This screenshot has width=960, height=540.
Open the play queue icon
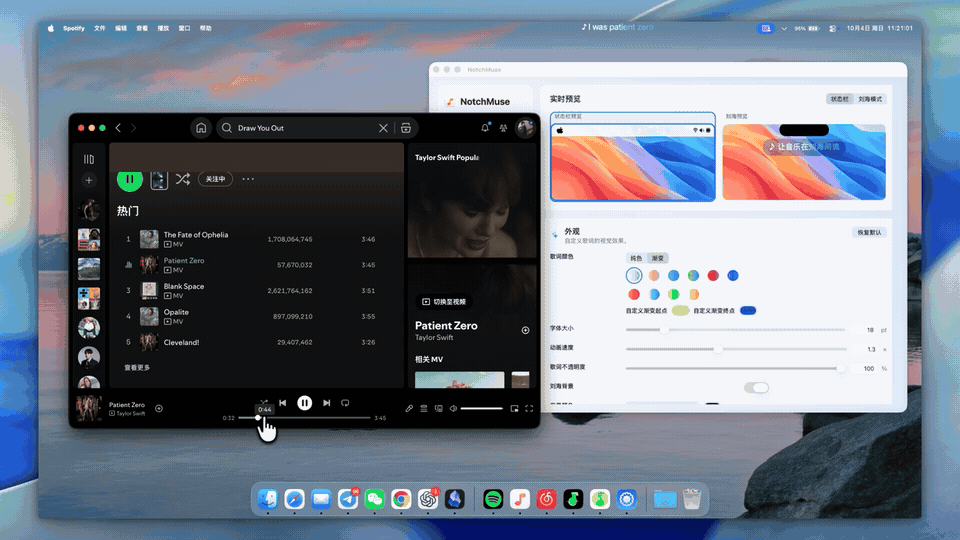[x=424, y=408]
